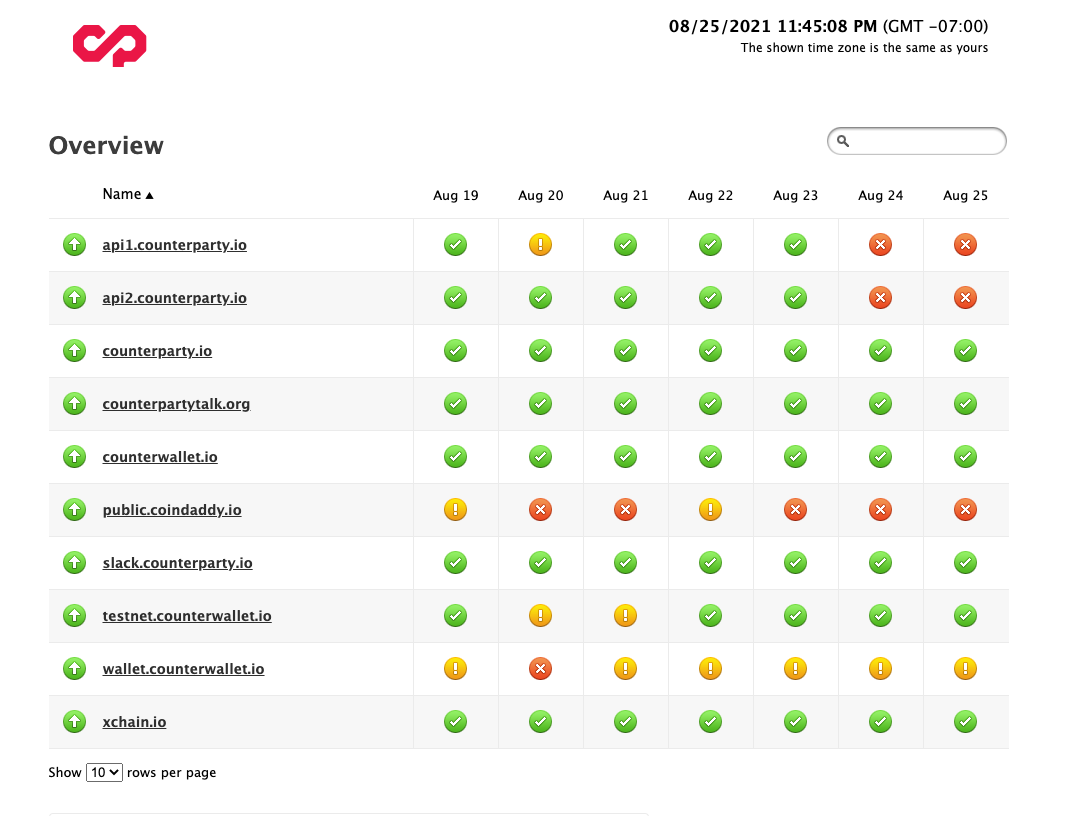The height and width of the screenshot is (816, 1071).
Task: Click api1.counterparty.io Aug 25 red error icon
Action: point(965,244)
